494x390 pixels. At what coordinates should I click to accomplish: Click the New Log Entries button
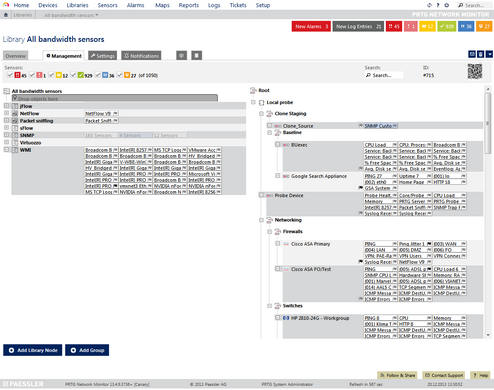358,26
